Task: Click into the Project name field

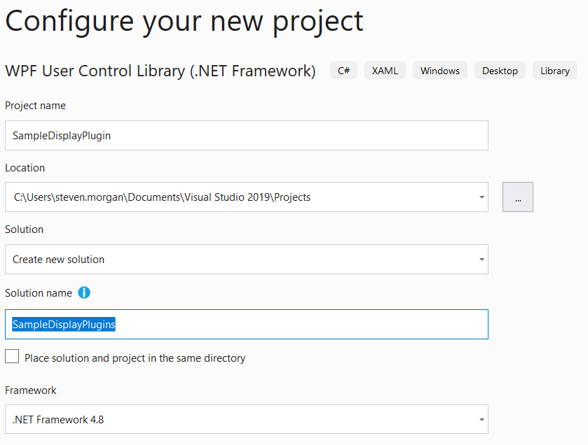Action: [x=247, y=135]
